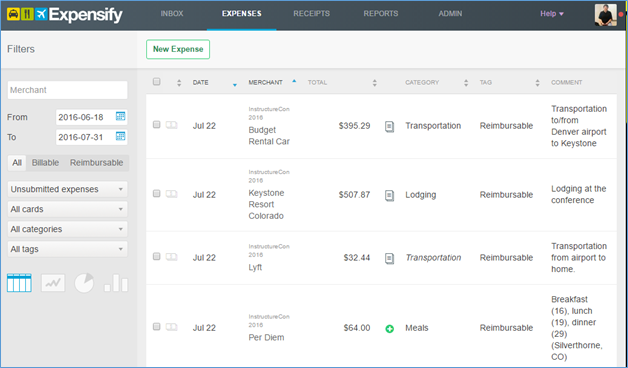Check the Budget Rental Car expense

pyautogui.click(x=157, y=125)
